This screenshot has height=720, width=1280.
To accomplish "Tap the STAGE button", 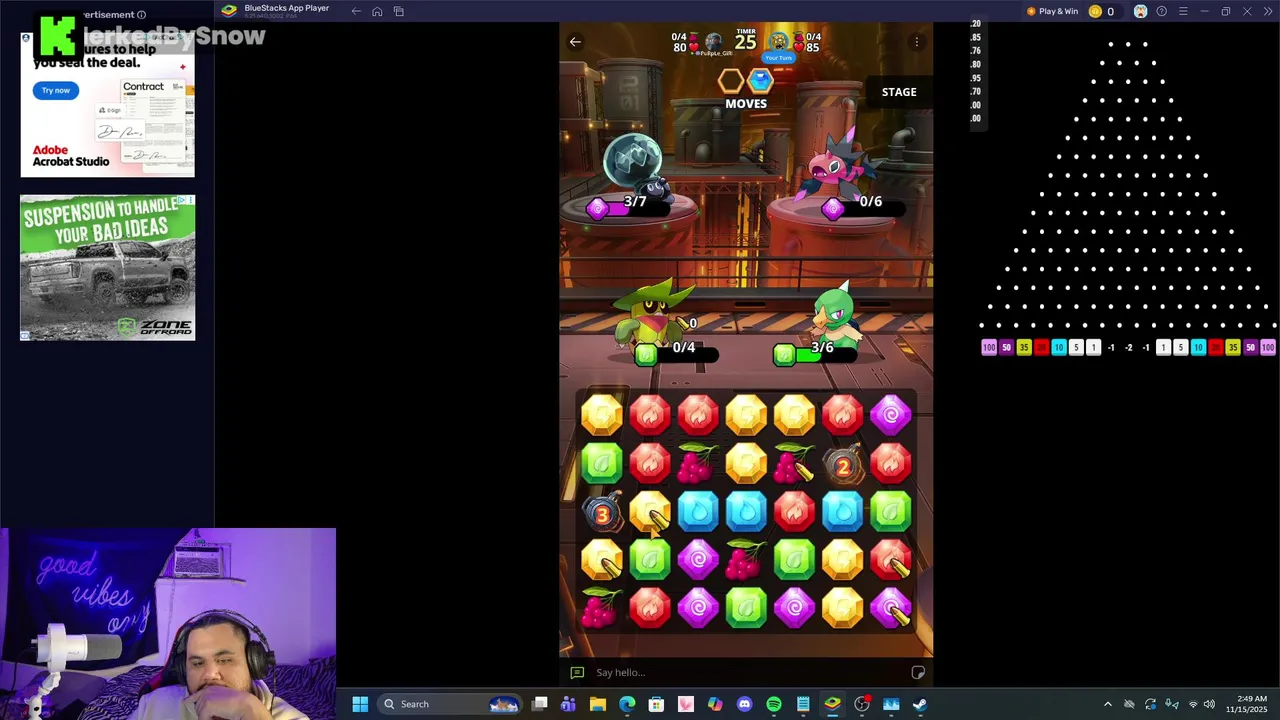I will (899, 92).
